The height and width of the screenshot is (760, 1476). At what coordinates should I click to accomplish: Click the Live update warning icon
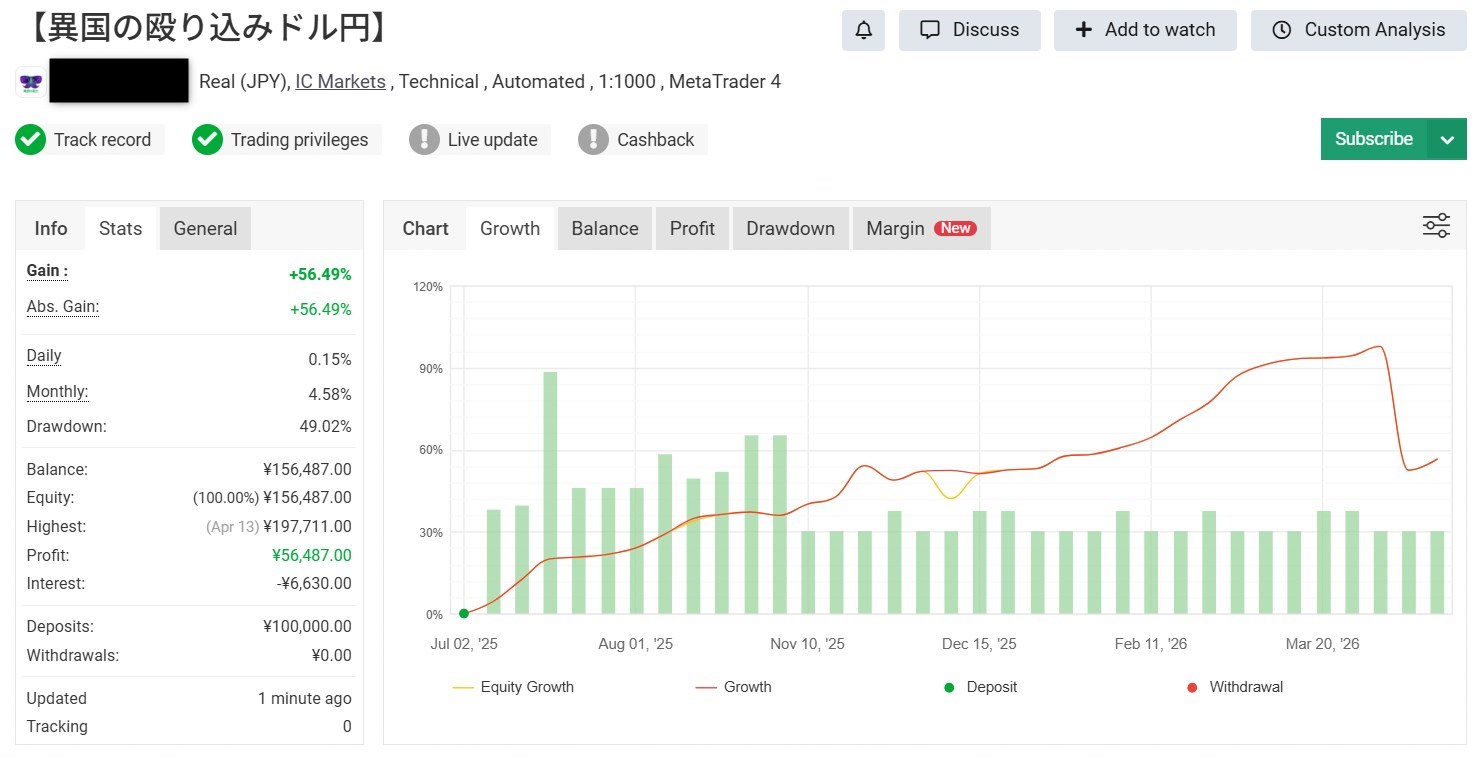coord(424,140)
